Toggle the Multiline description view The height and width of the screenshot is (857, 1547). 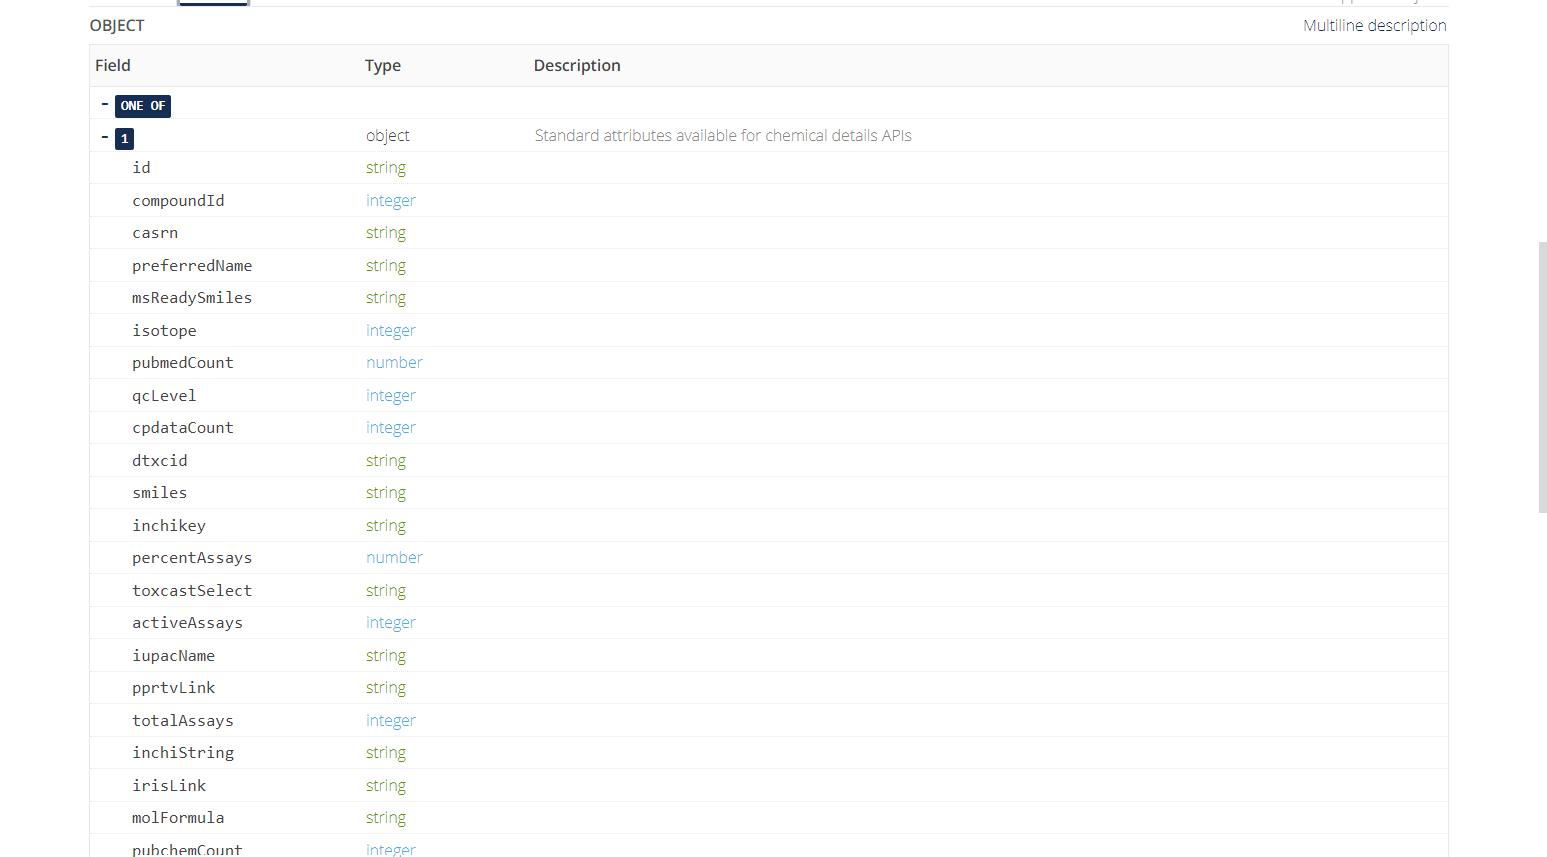[x=1374, y=26]
